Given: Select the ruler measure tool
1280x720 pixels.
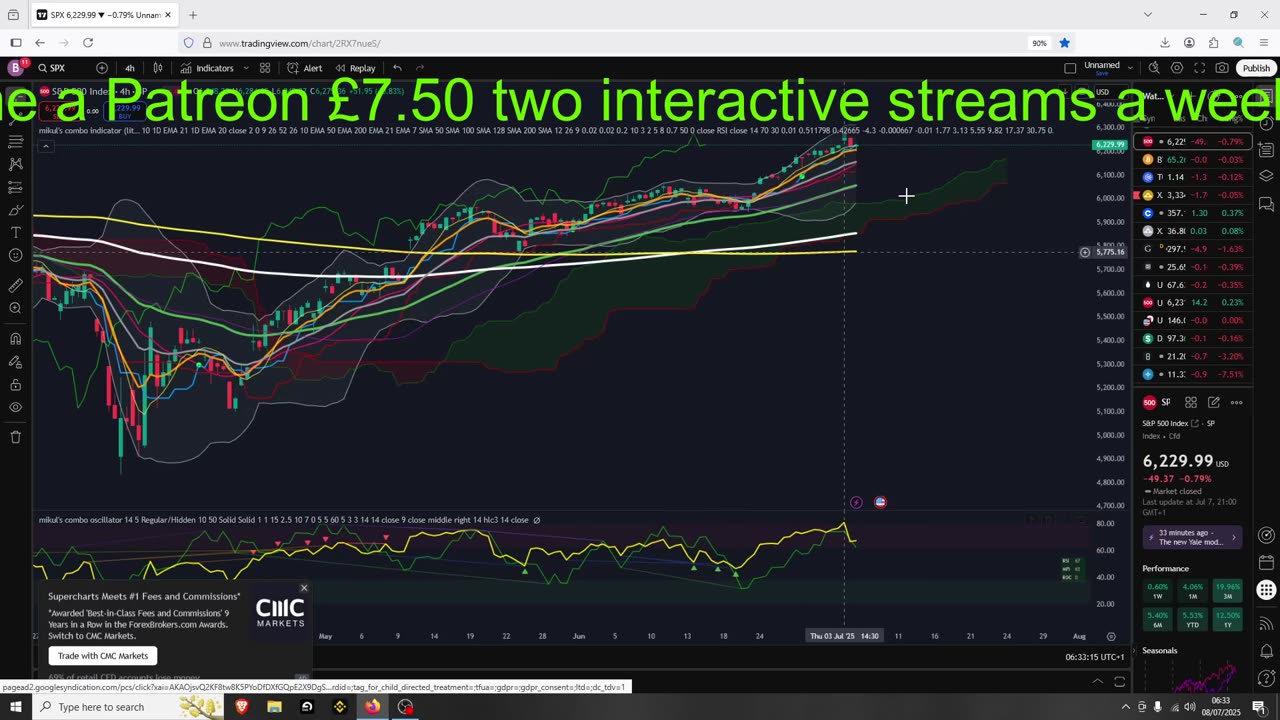Looking at the screenshot, I should point(15,285).
